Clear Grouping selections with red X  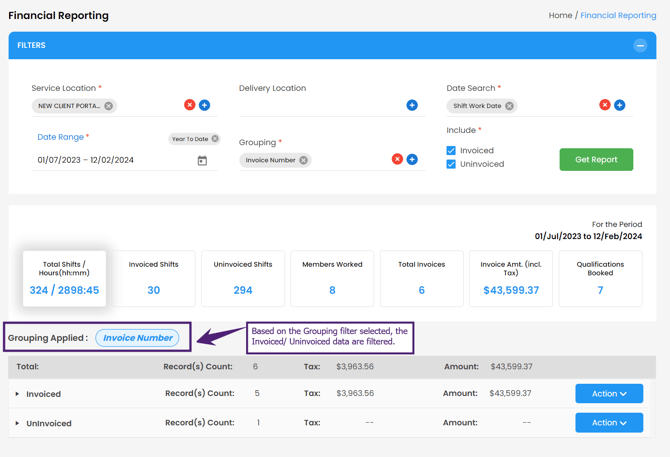(397, 159)
